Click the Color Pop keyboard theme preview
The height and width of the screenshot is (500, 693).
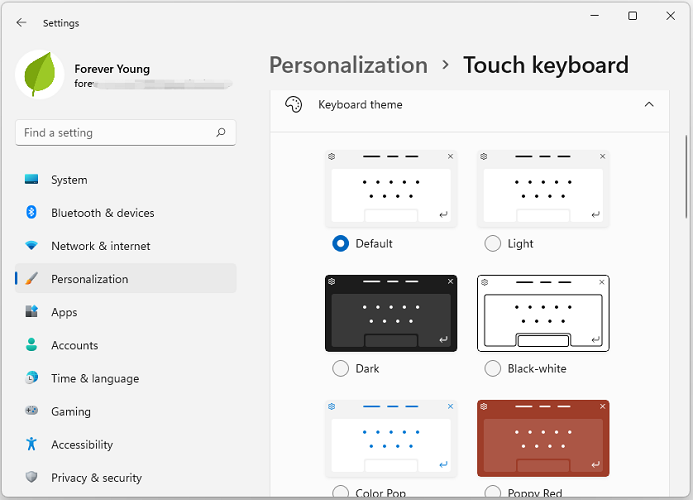391,439
